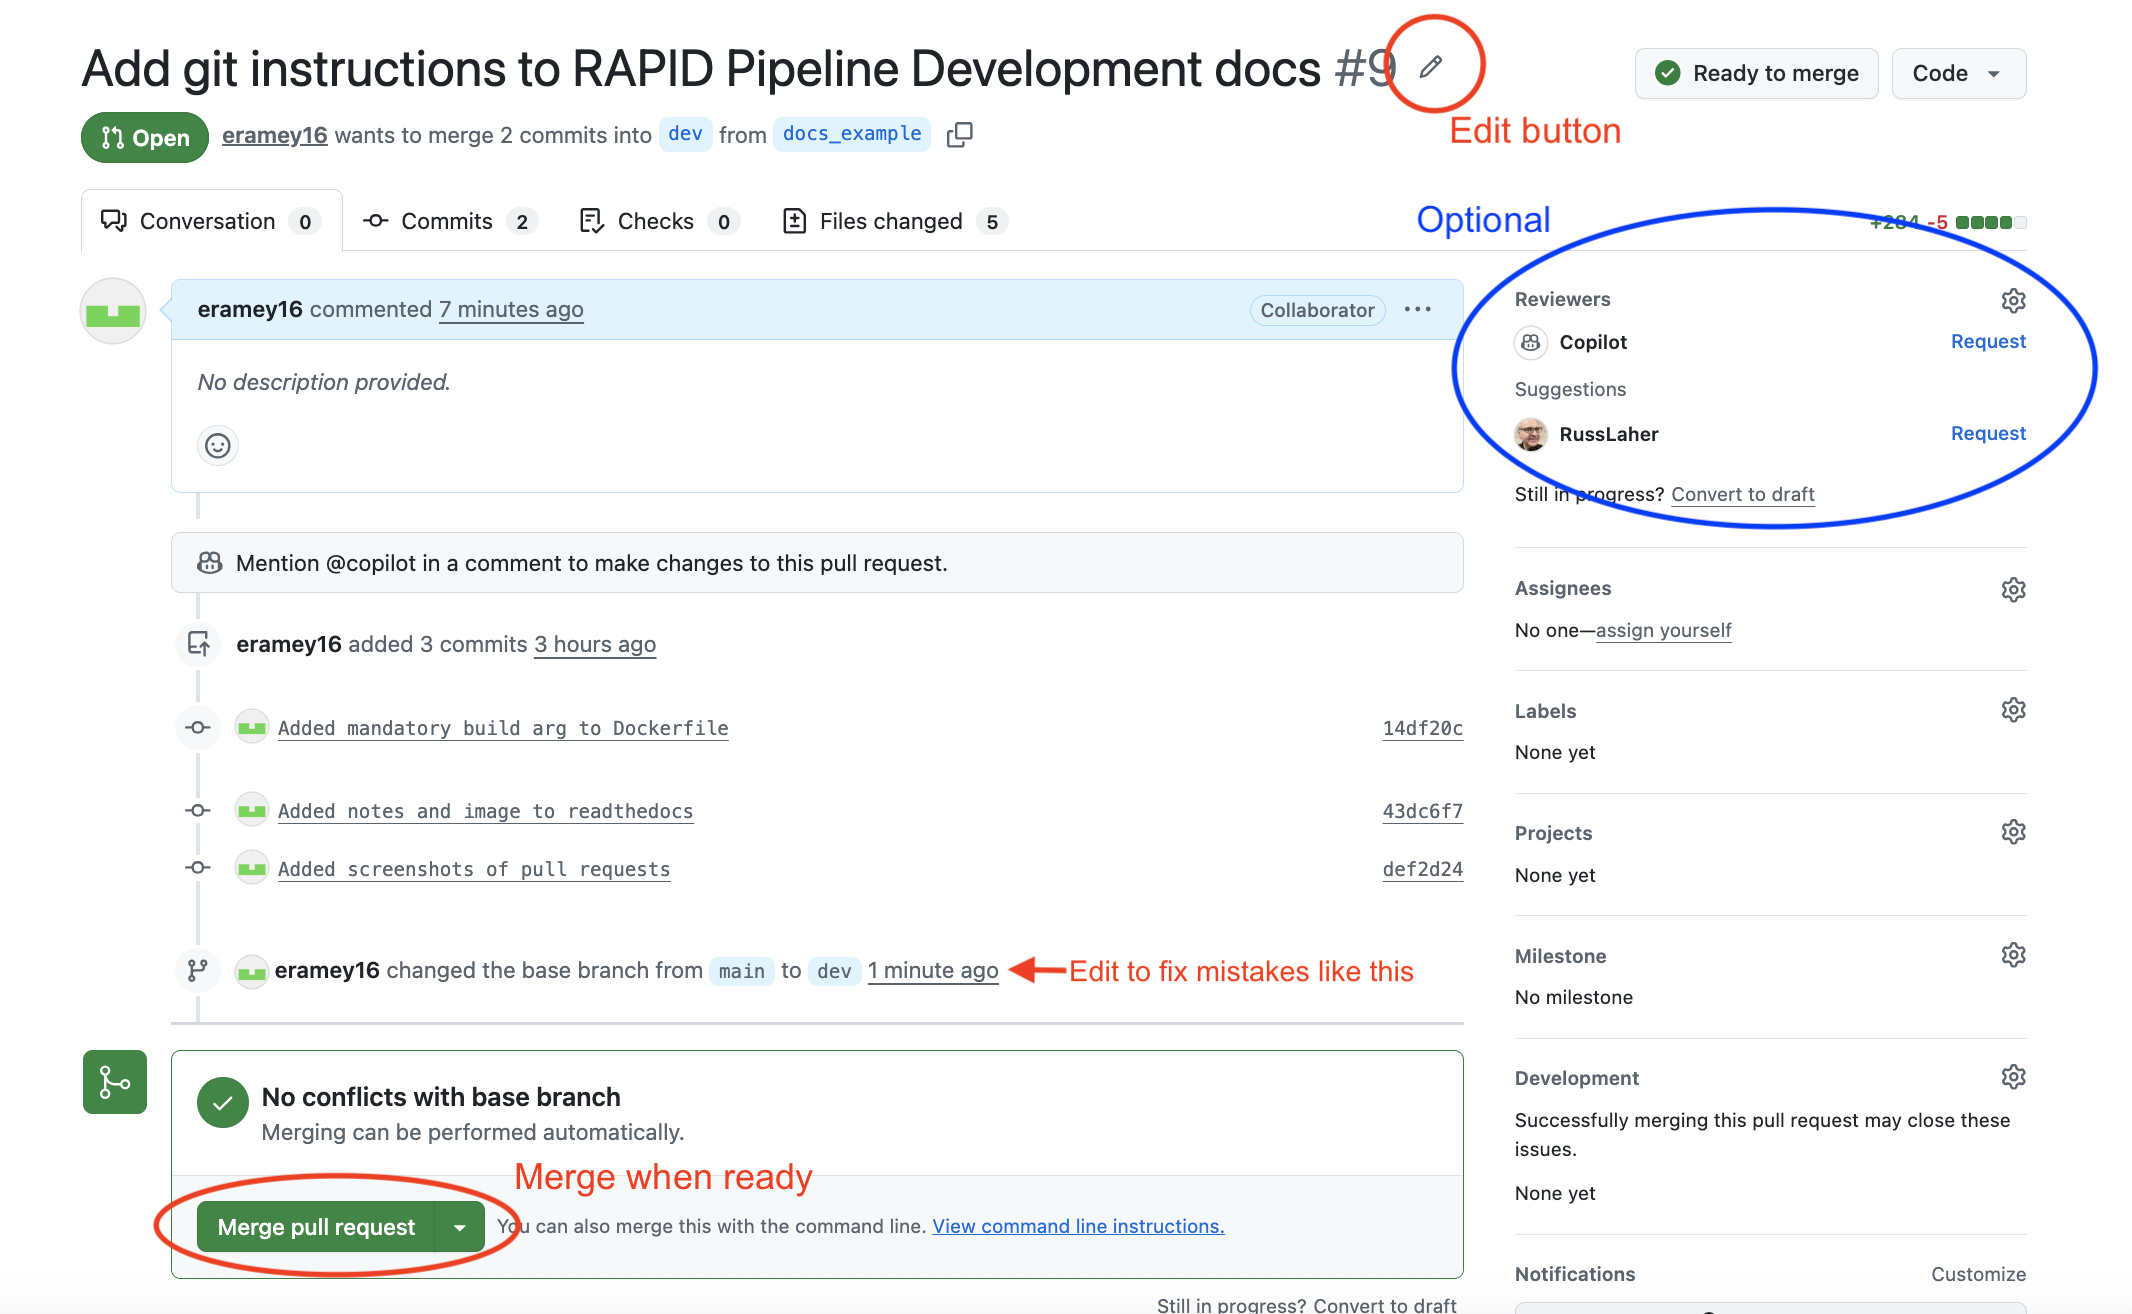
Task: Open Milestone gear settings
Action: coord(2013,955)
